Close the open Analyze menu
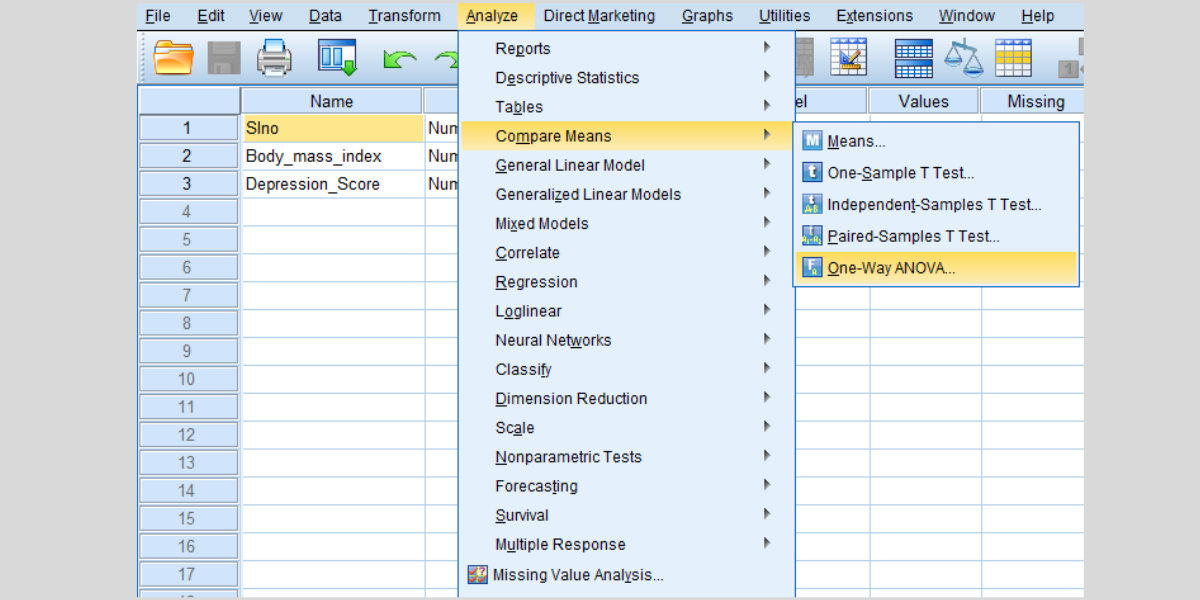Image resolution: width=1200 pixels, height=600 pixels. pyautogui.click(x=492, y=16)
